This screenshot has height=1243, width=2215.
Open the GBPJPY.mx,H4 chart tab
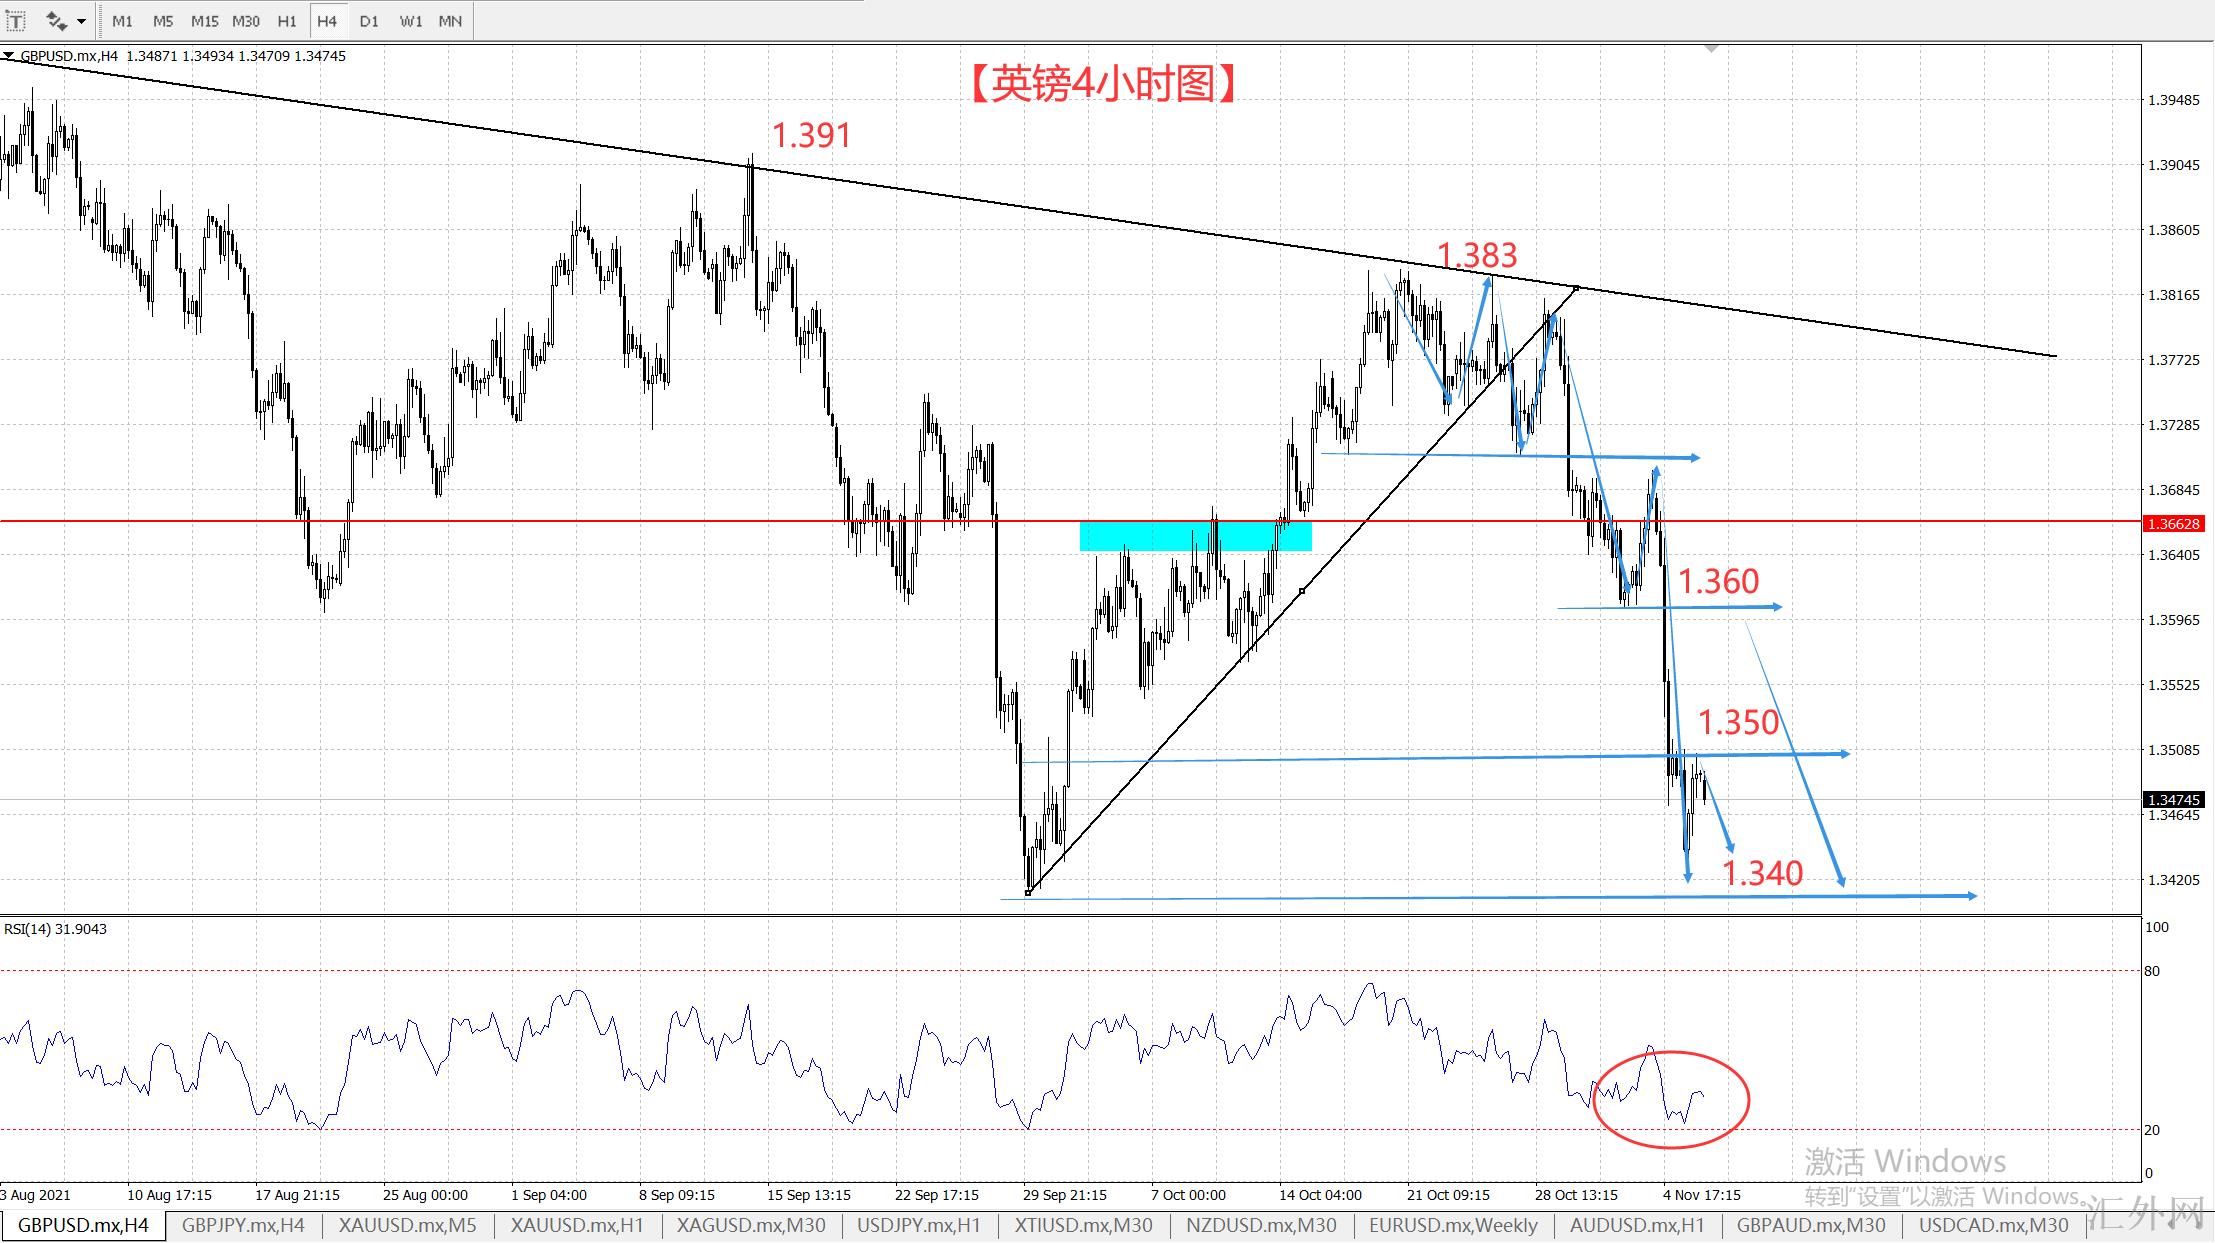click(x=243, y=1225)
